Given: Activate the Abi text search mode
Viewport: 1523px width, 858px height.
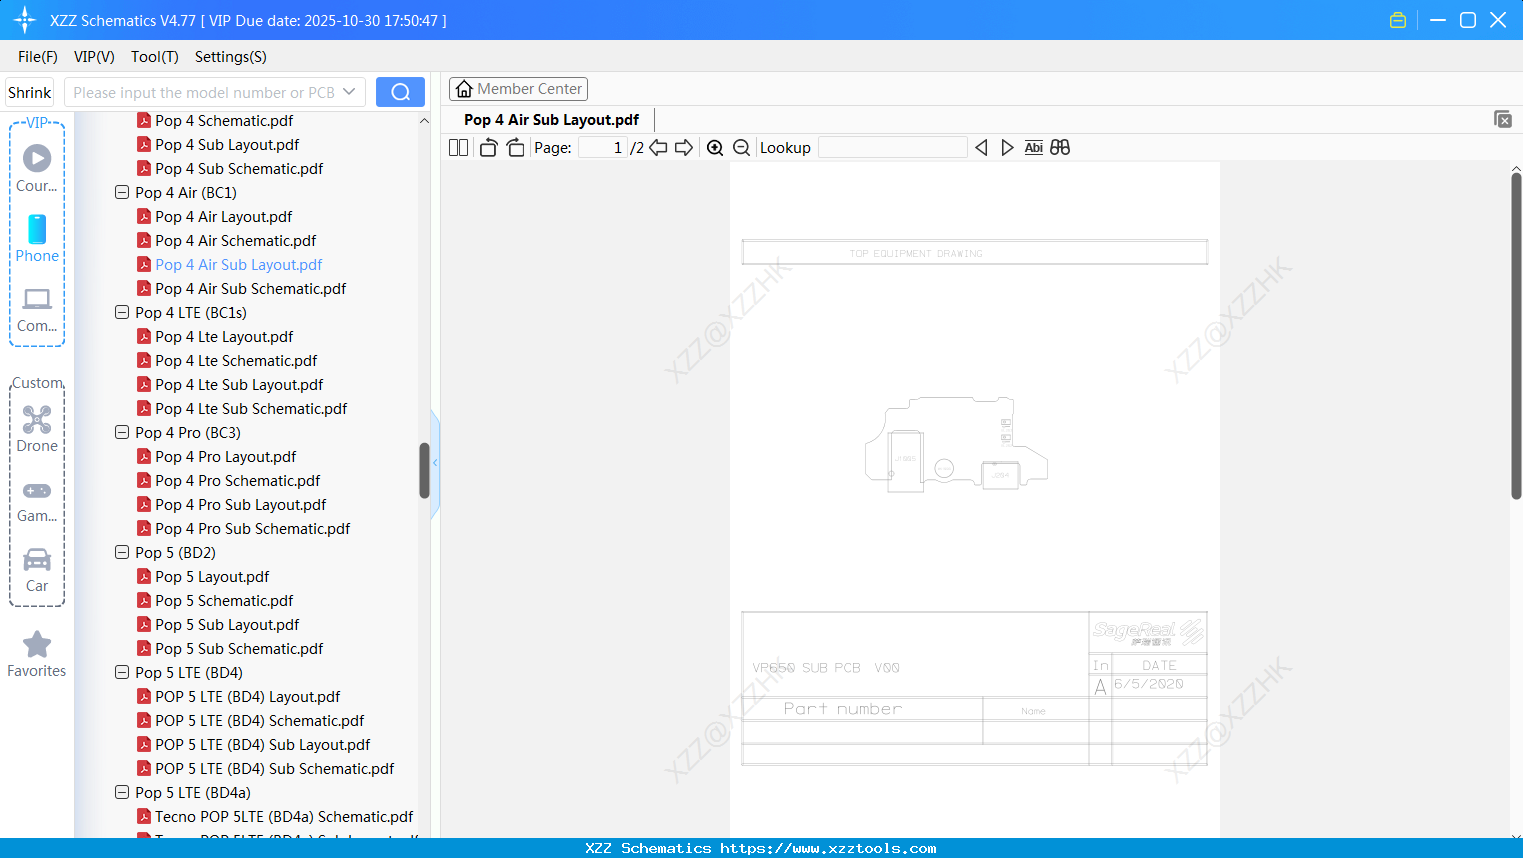Looking at the screenshot, I should point(1033,147).
